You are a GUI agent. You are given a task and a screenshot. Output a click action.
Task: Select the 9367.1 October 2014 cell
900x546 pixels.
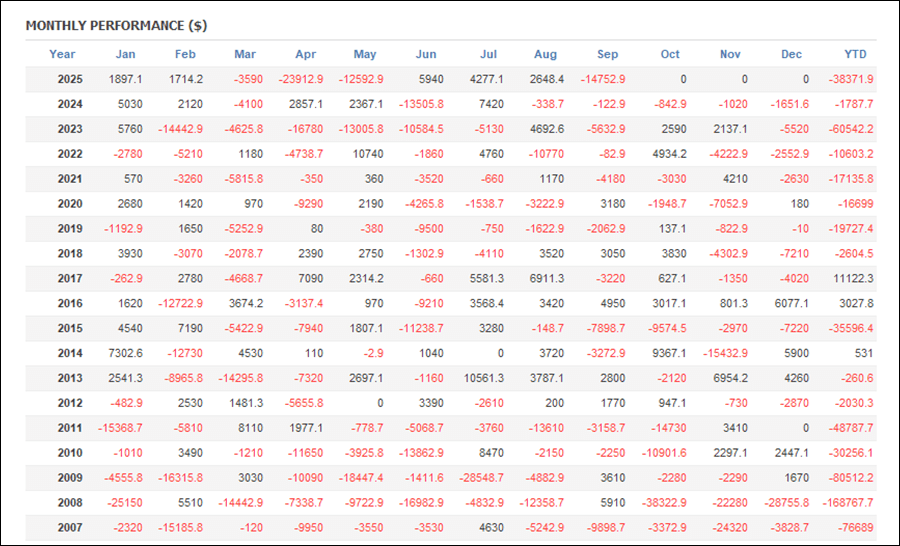click(x=668, y=353)
